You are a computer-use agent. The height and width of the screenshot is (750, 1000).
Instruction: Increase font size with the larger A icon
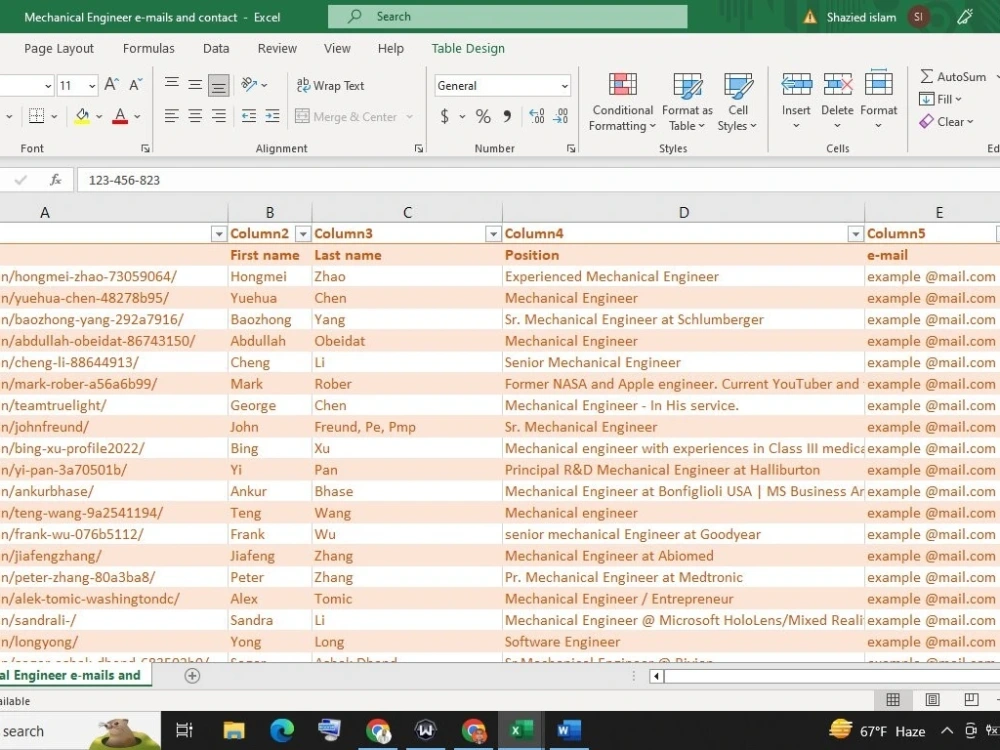point(112,85)
